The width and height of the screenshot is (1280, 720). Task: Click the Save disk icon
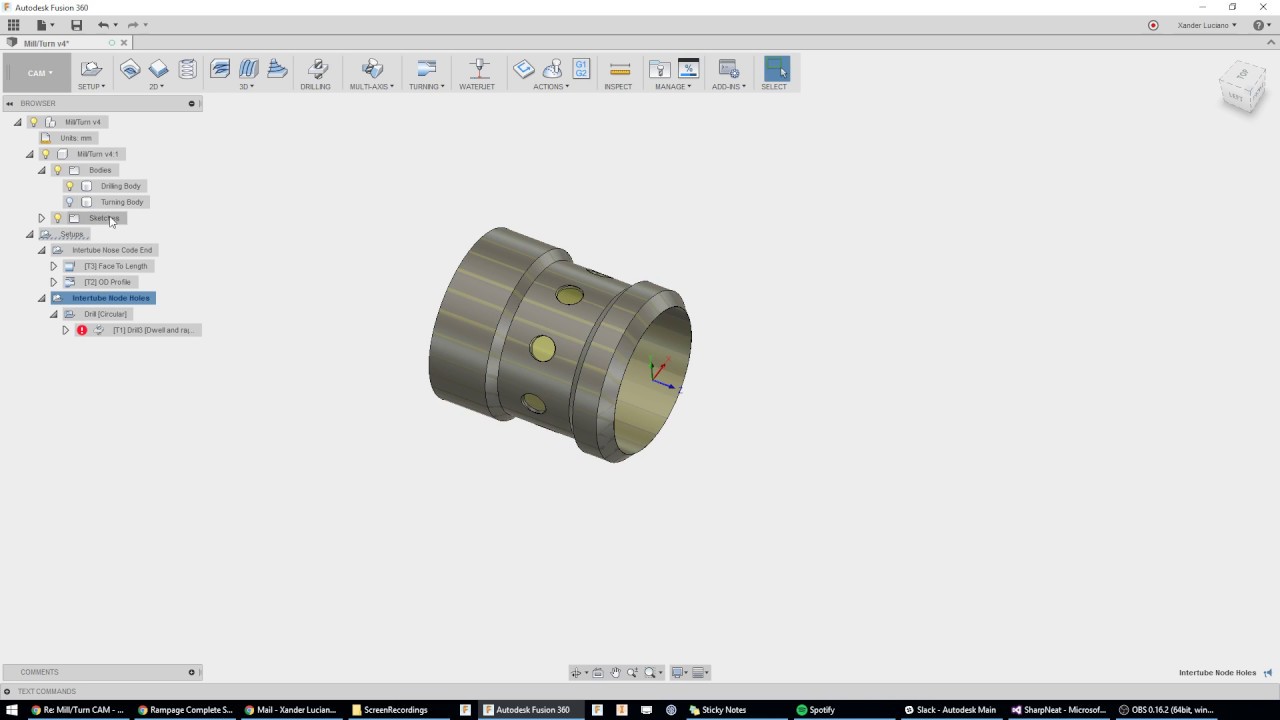[76, 25]
